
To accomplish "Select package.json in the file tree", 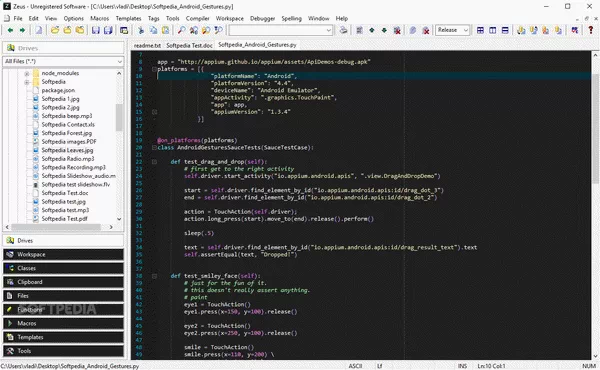I will [58, 90].
